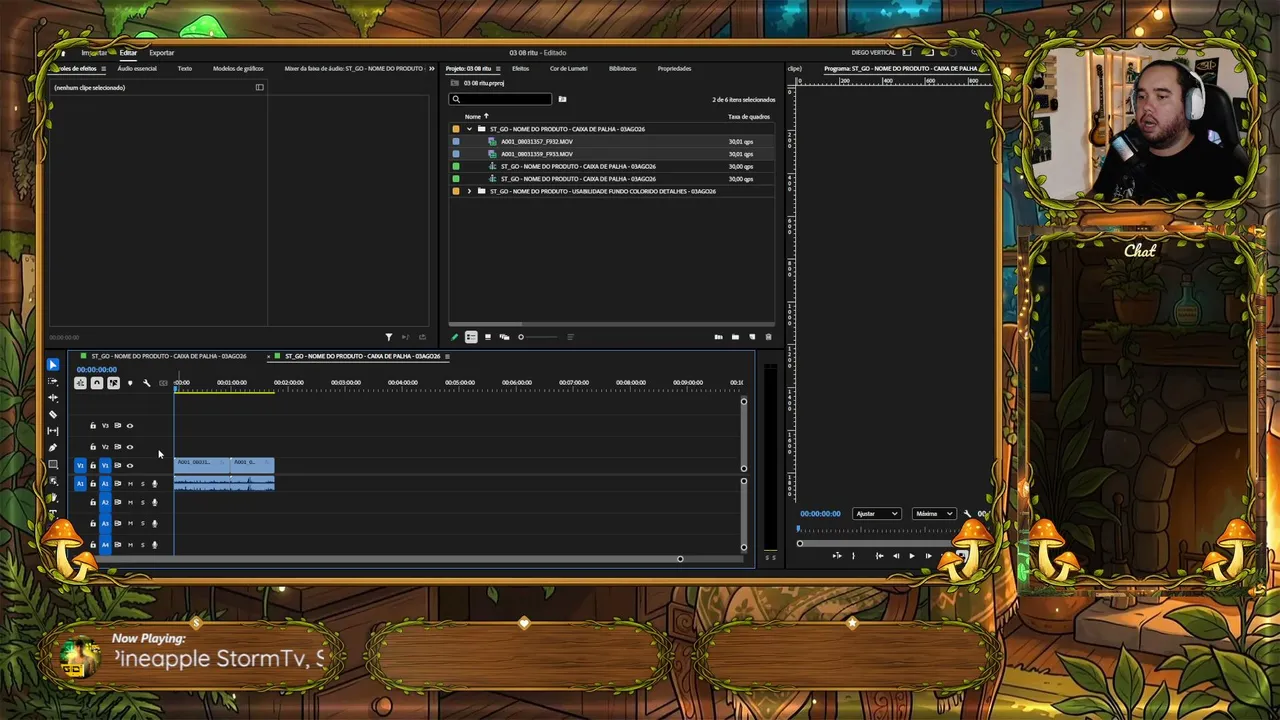Switch Project panel to Freeform view

tap(504, 337)
